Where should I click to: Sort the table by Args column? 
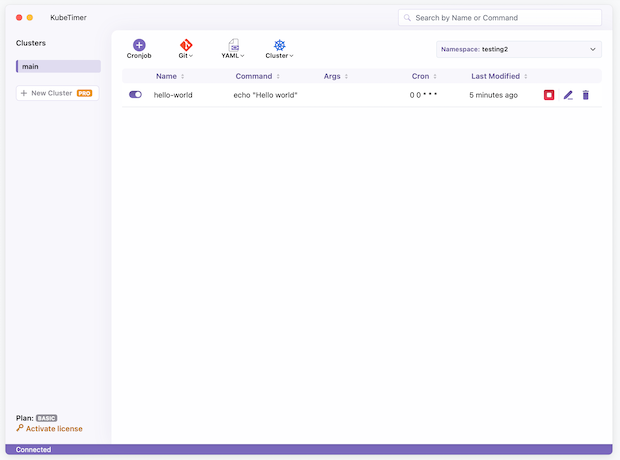pos(336,76)
